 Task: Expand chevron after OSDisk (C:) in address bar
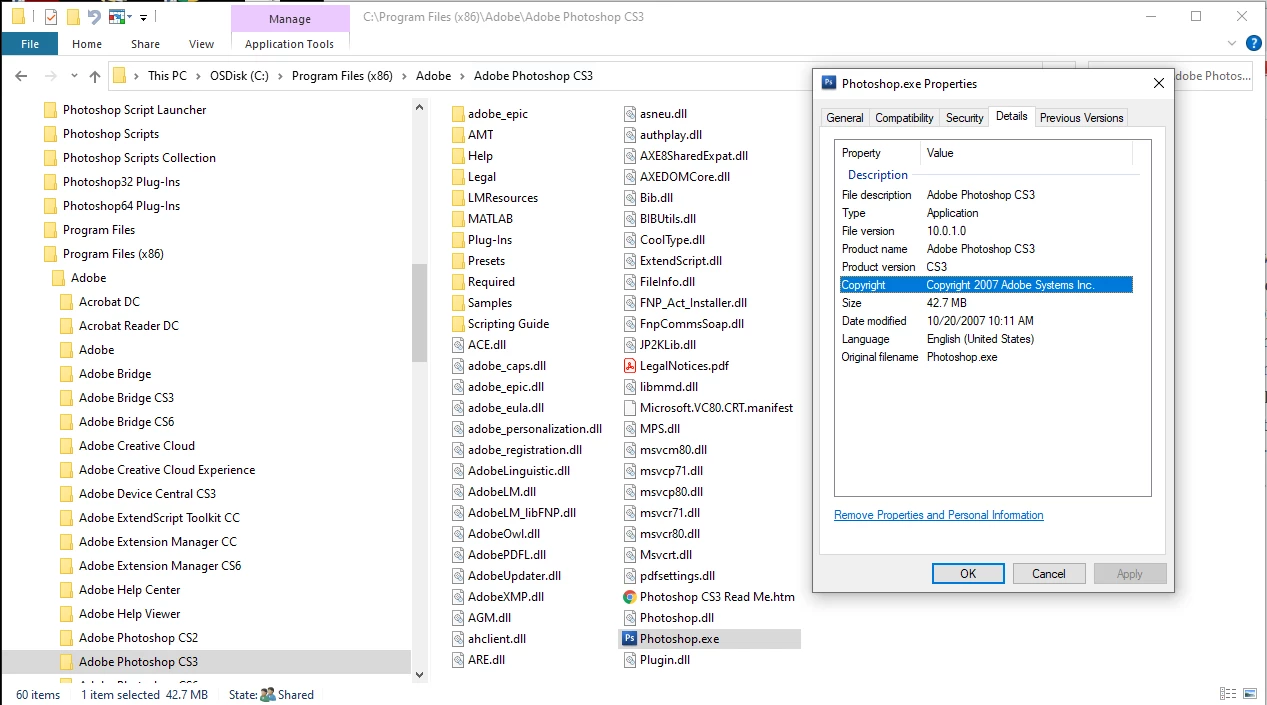click(281, 76)
